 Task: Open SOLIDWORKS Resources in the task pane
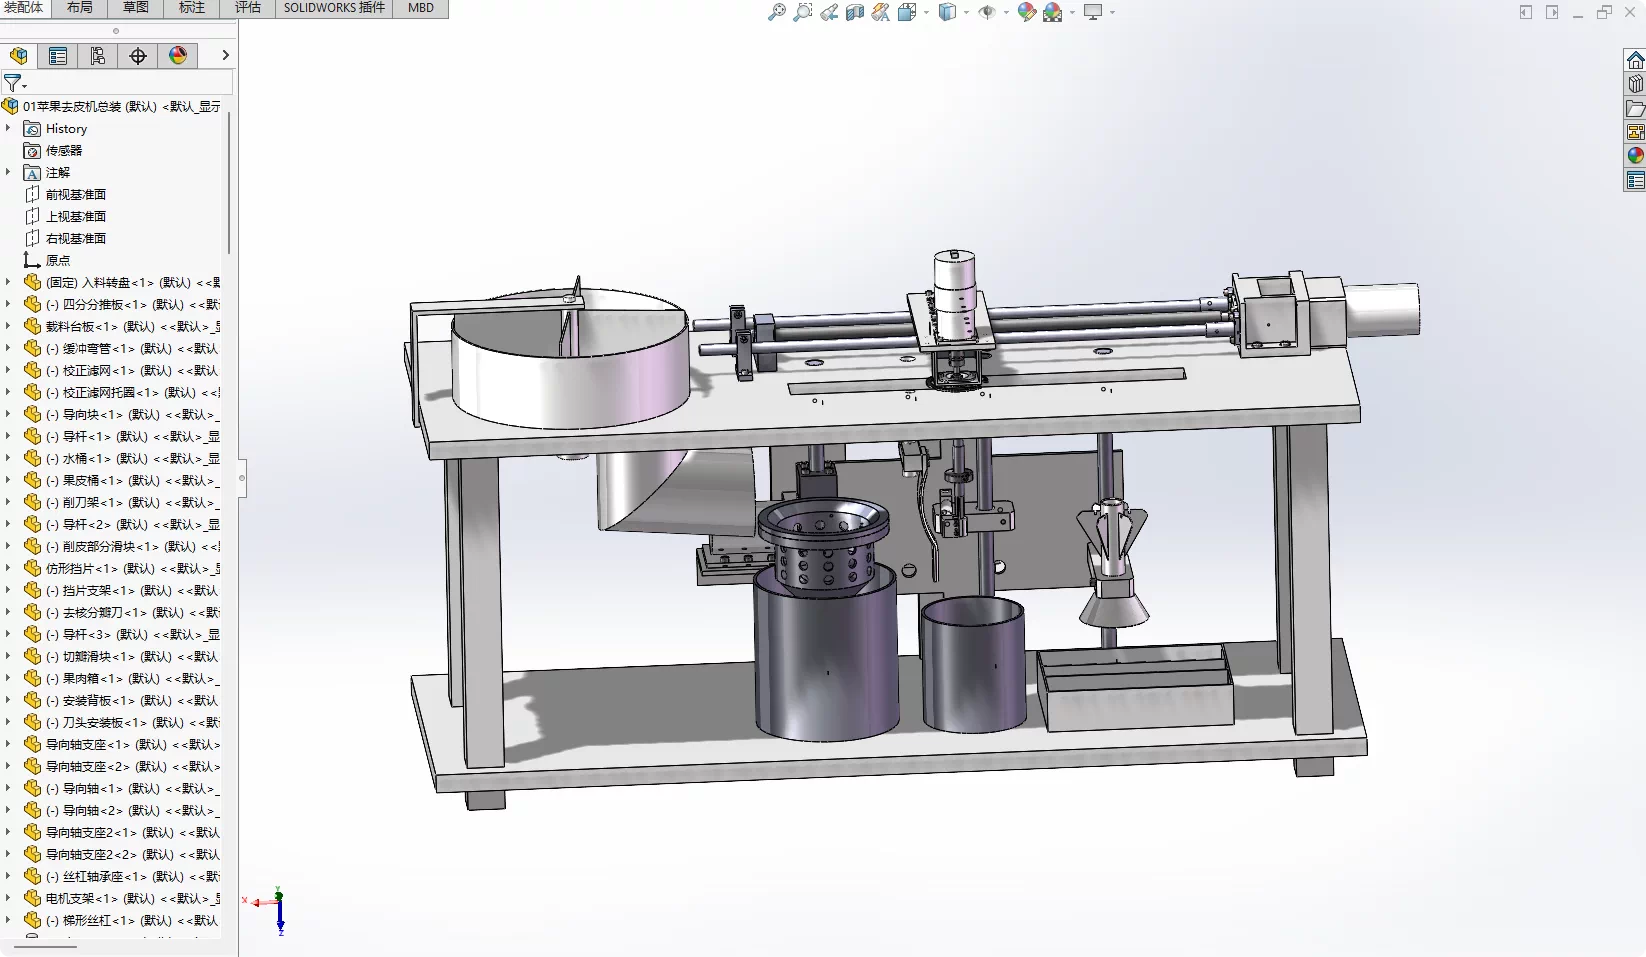tap(1635, 60)
